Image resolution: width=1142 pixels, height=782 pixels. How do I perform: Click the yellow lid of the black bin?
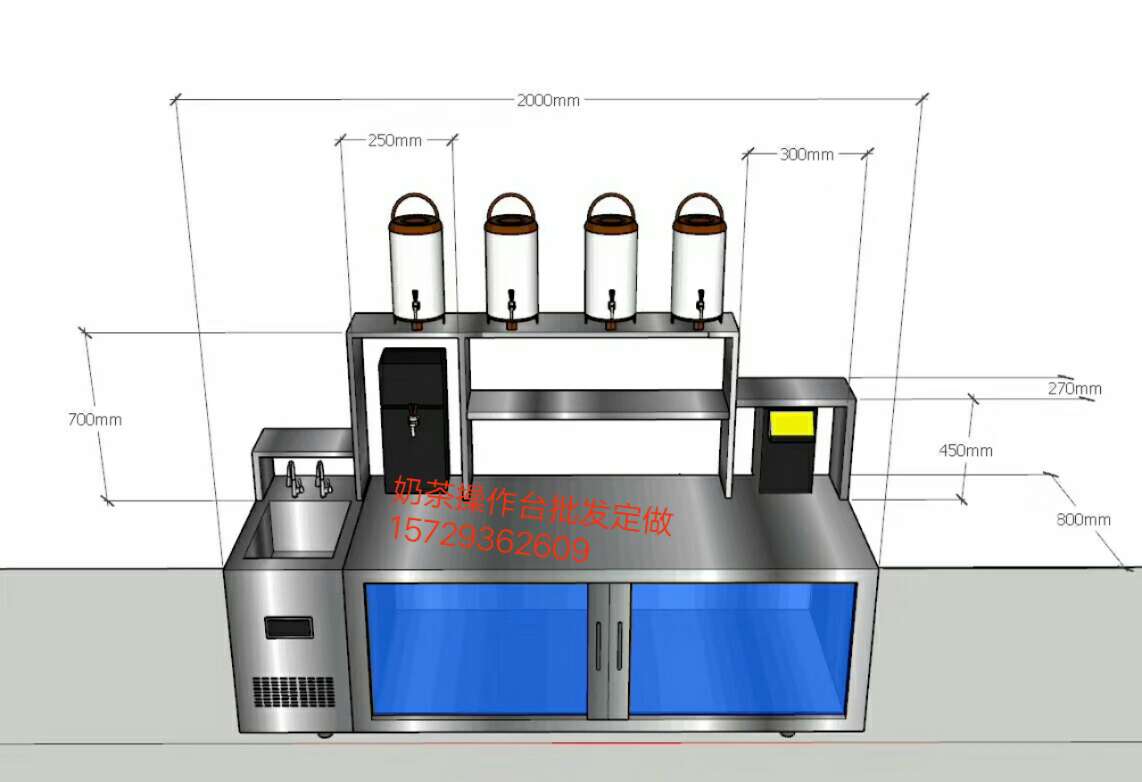[792, 425]
